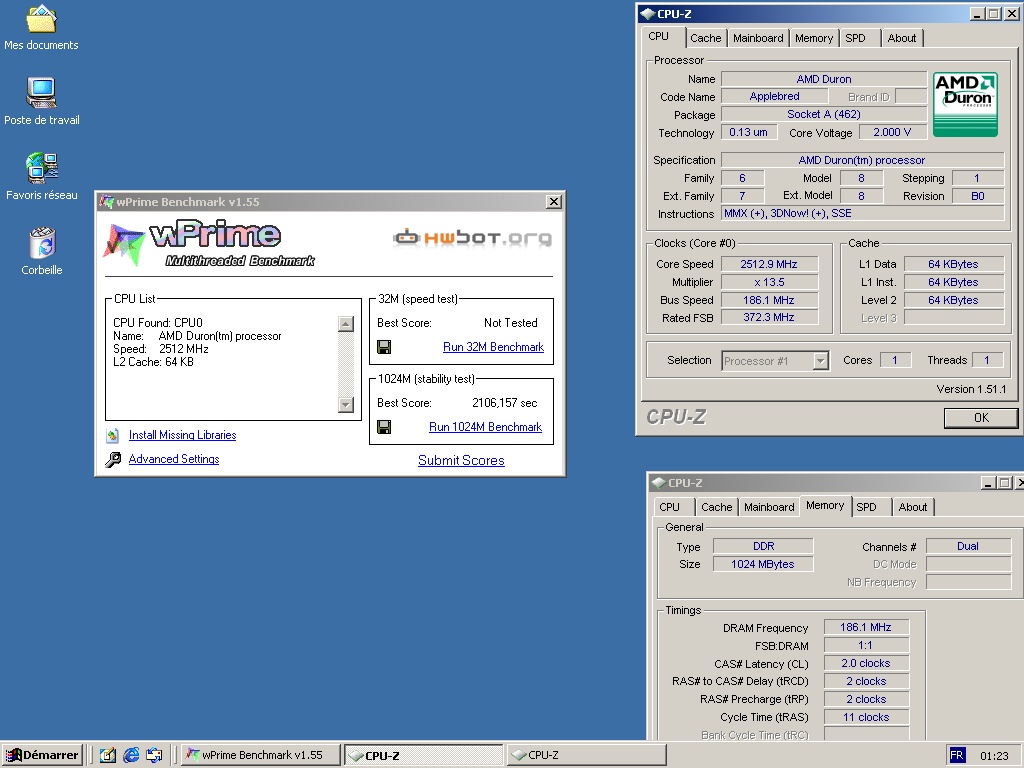Click the Core Voltage value 2.000 V
The width and height of the screenshot is (1024, 768).
(x=892, y=132)
